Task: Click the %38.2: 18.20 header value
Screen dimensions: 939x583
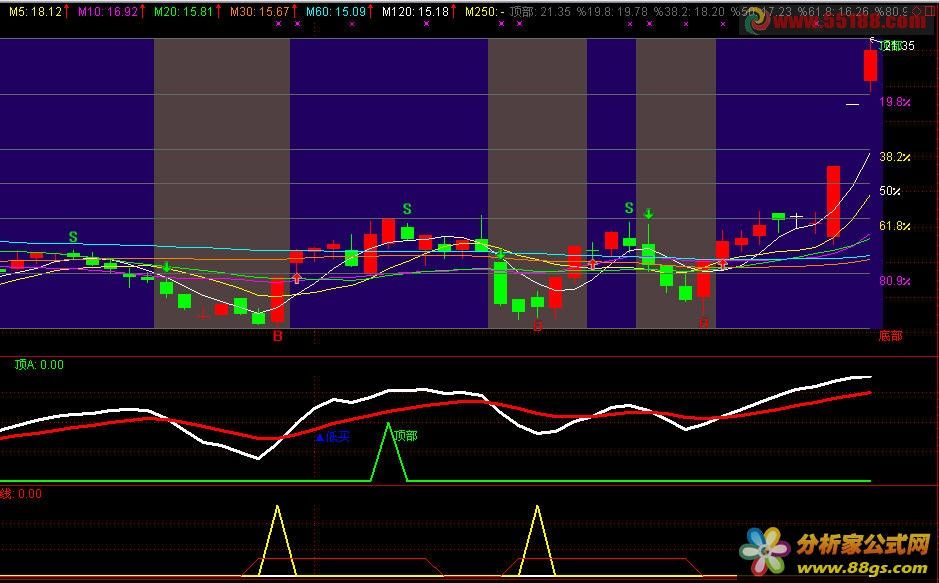Action: tap(689, 11)
